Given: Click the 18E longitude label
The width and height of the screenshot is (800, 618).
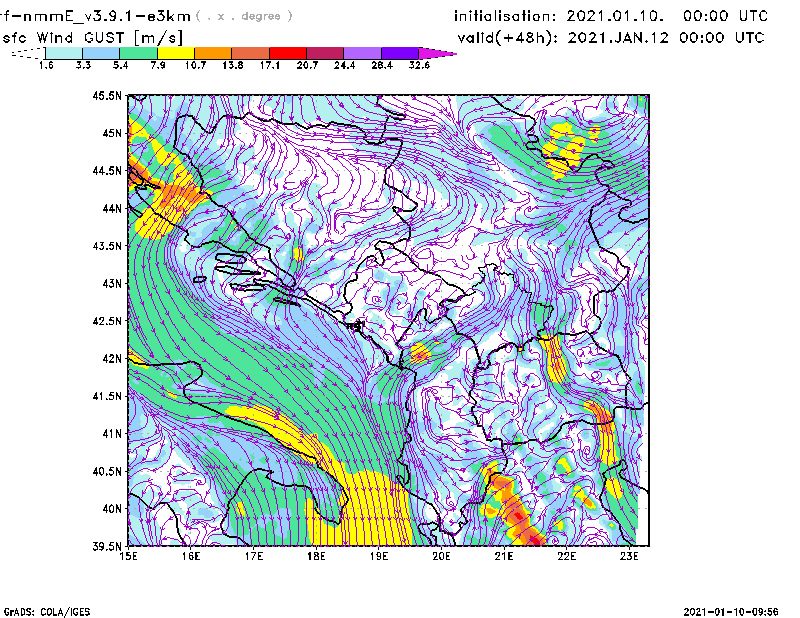Looking at the screenshot, I should [316, 557].
